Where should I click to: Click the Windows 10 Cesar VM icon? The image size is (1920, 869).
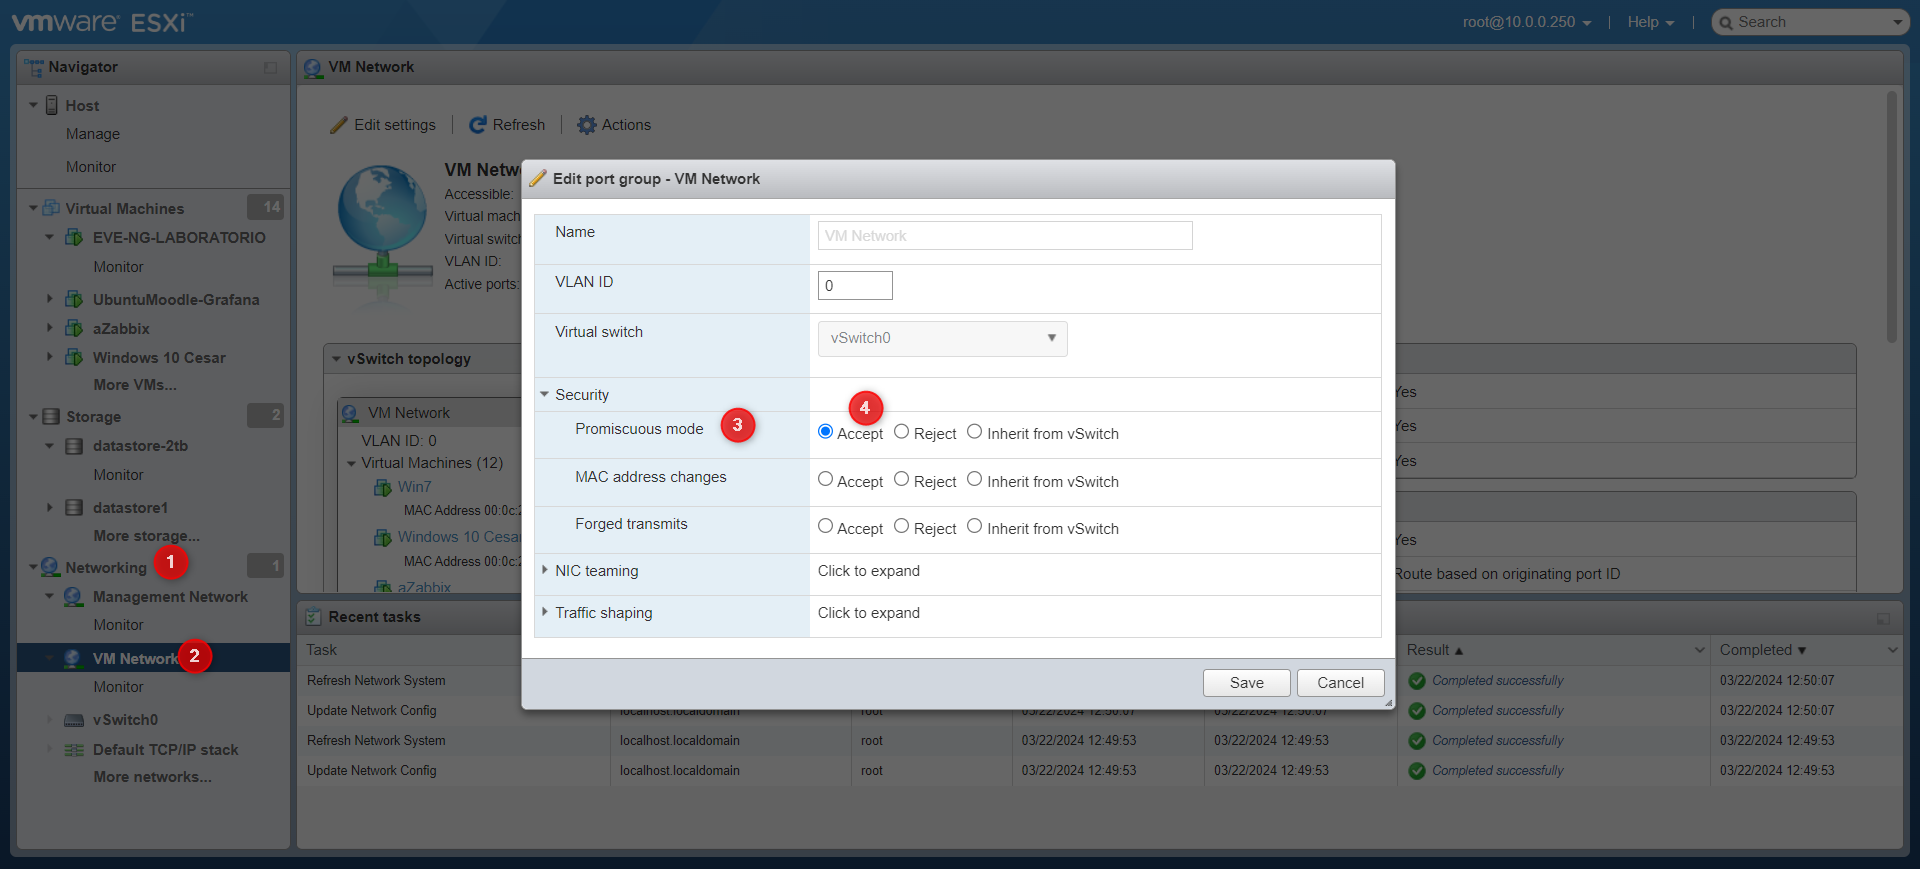click(74, 357)
